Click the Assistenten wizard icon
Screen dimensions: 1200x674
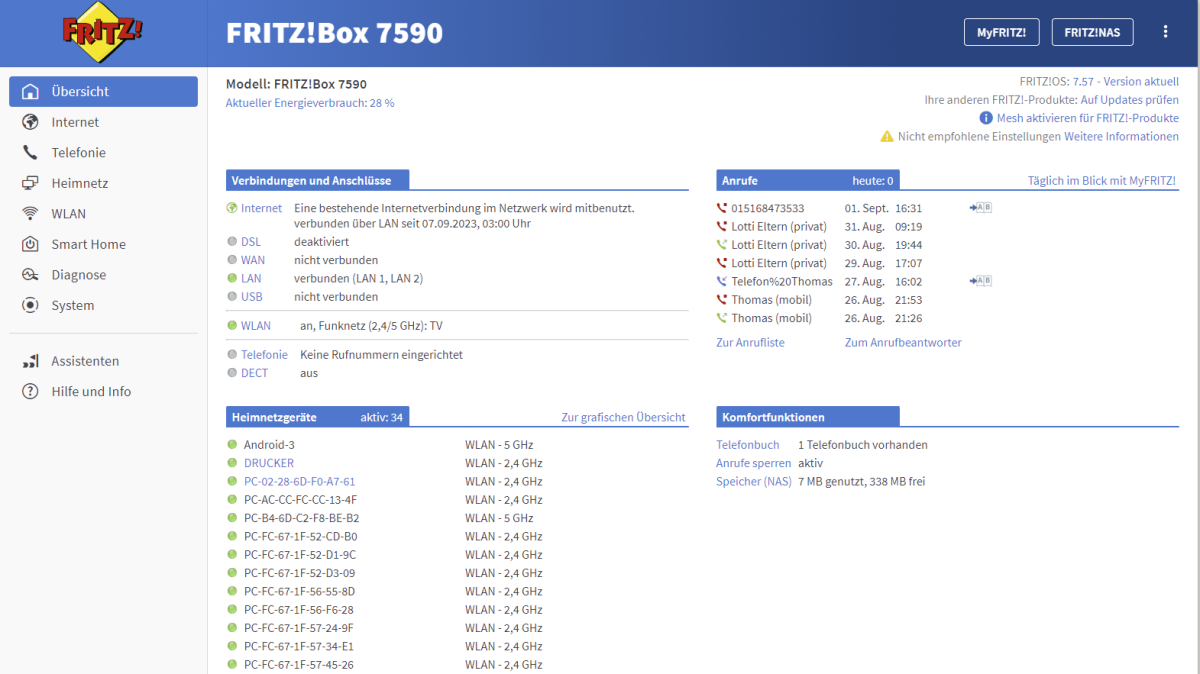(30, 361)
